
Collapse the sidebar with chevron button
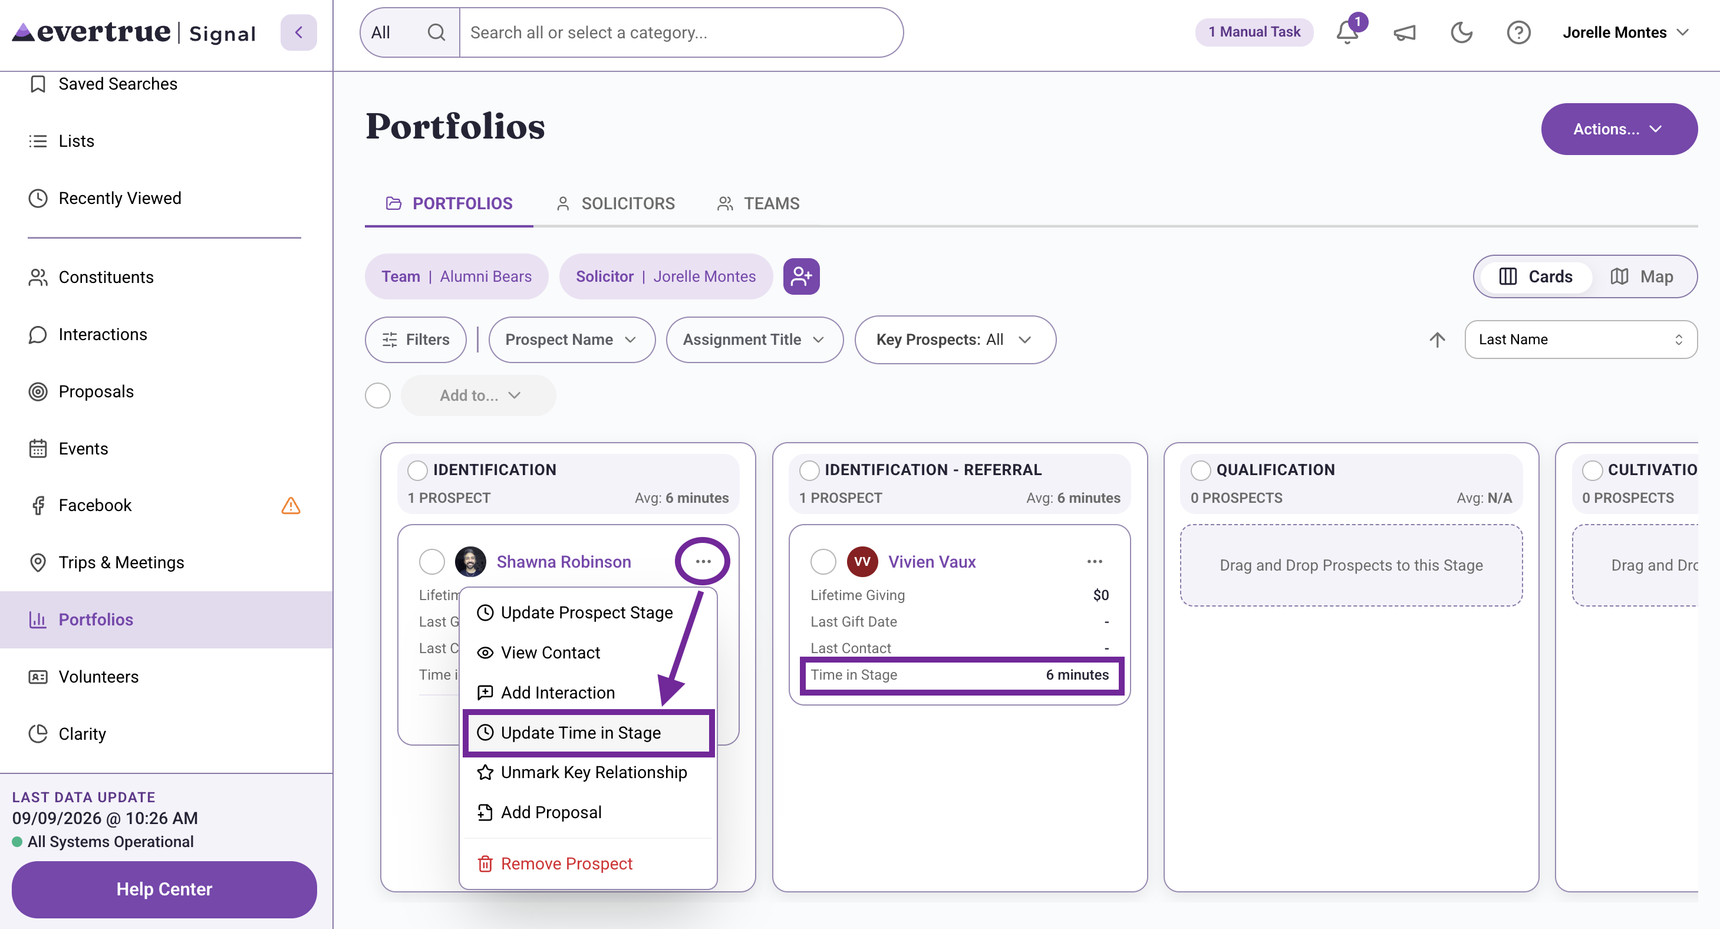[x=299, y=32]
